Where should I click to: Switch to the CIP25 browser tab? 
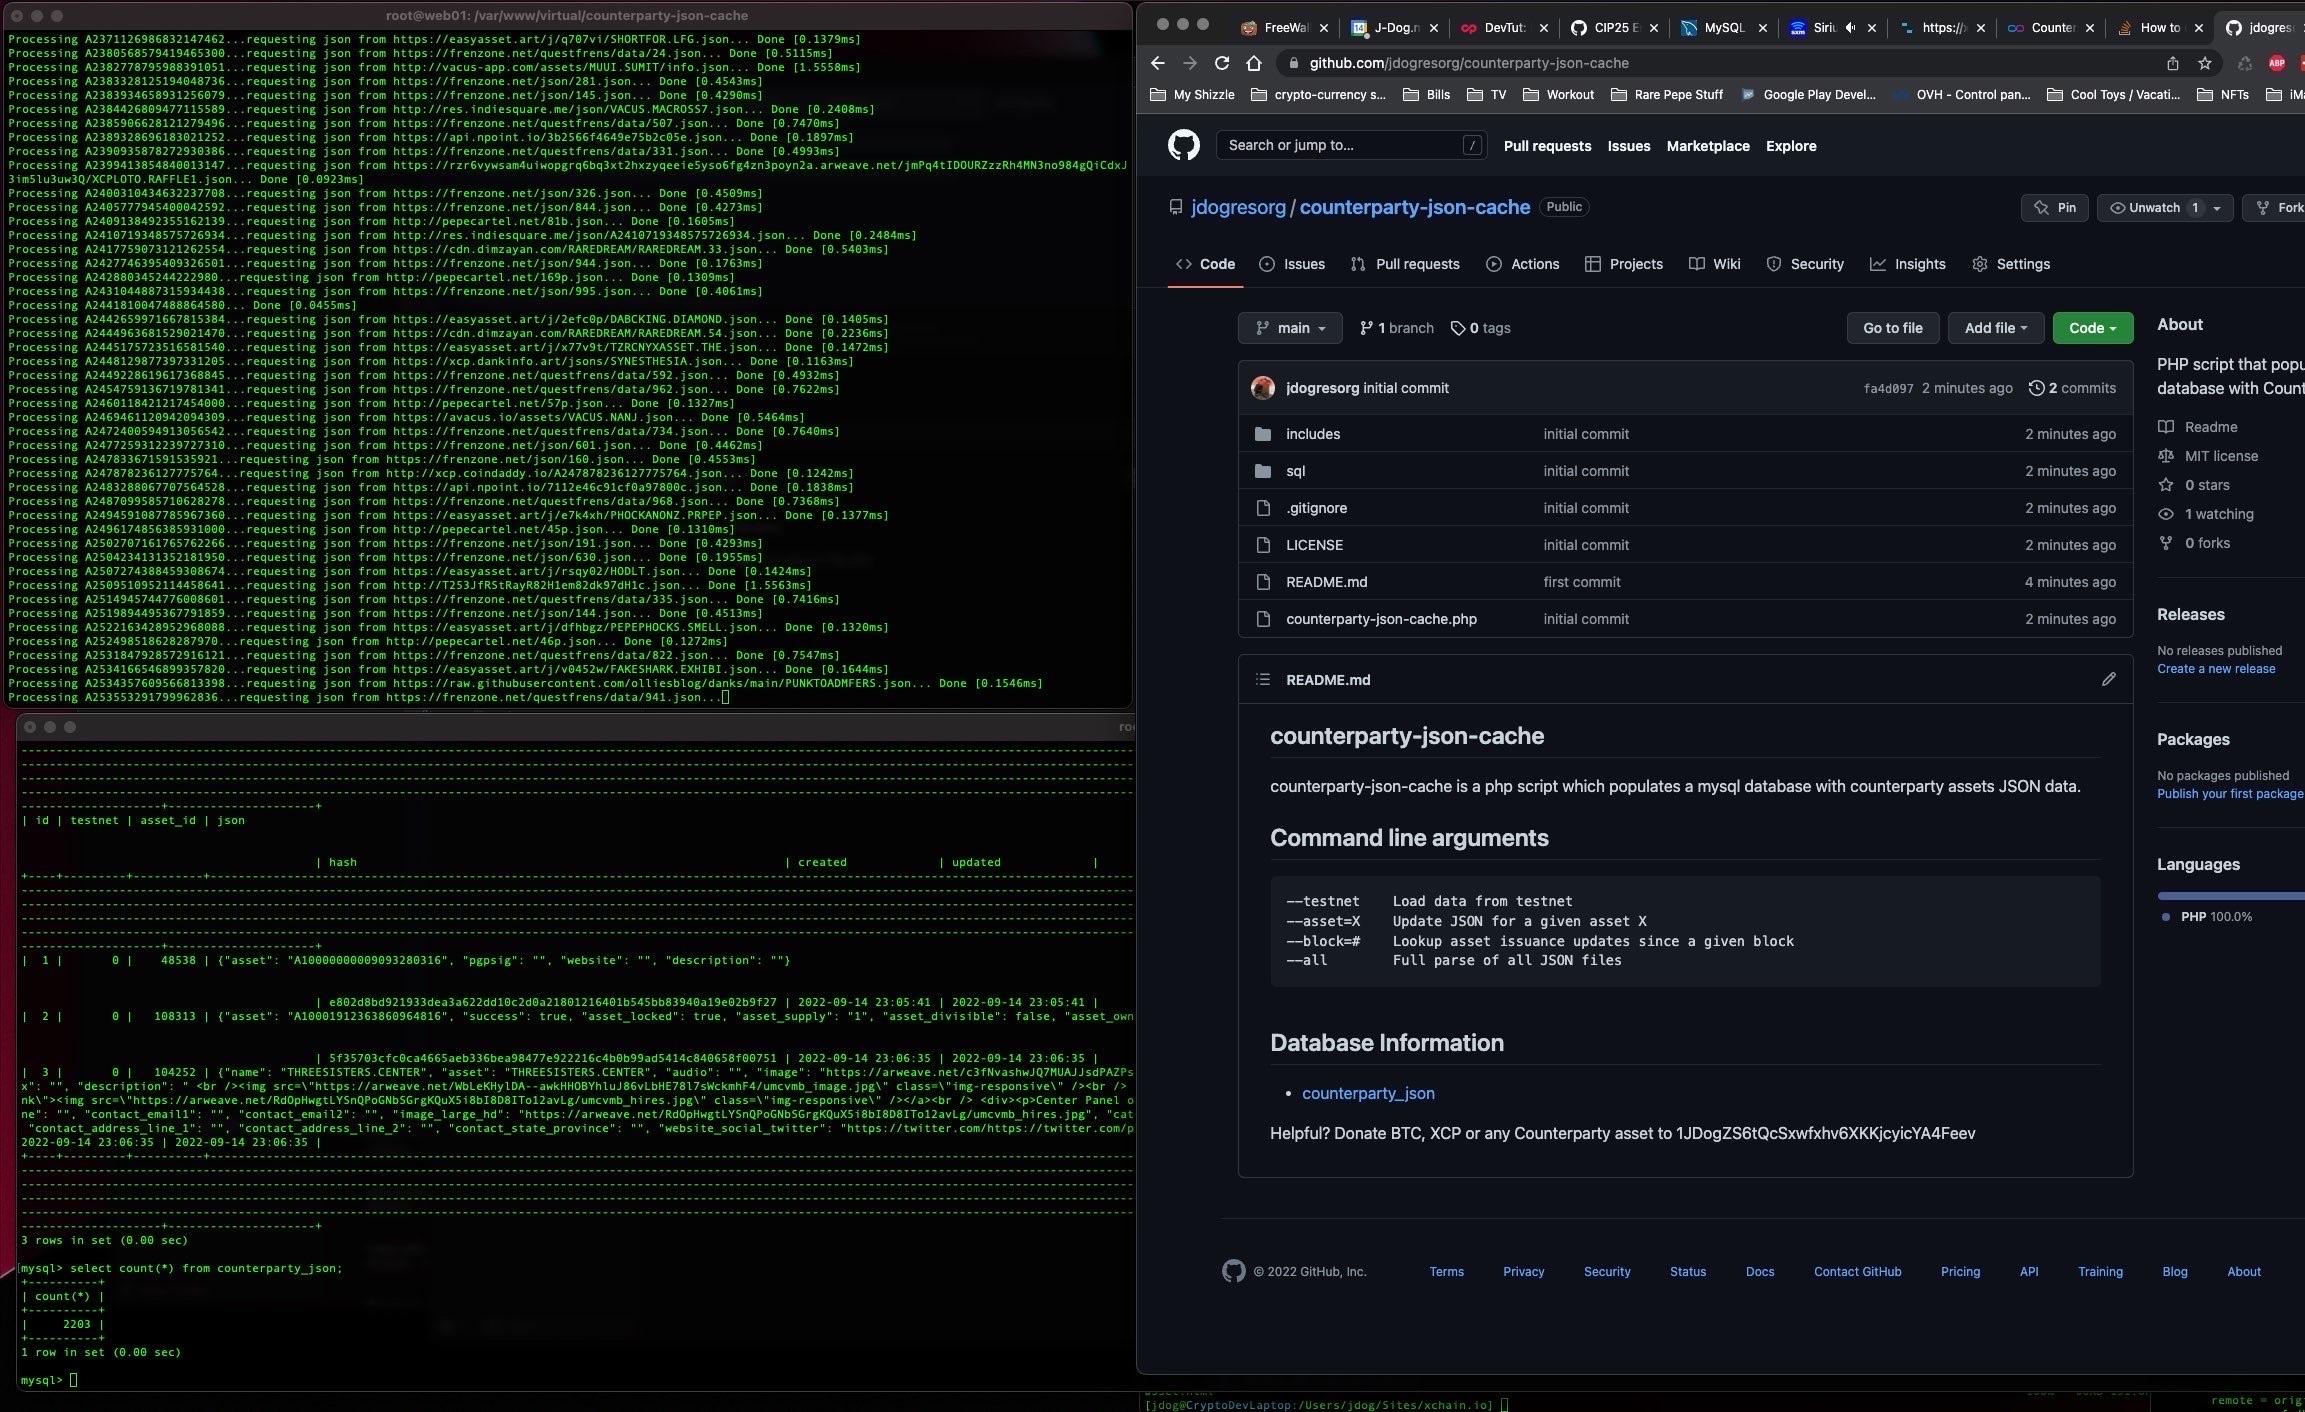(1614, 28)
